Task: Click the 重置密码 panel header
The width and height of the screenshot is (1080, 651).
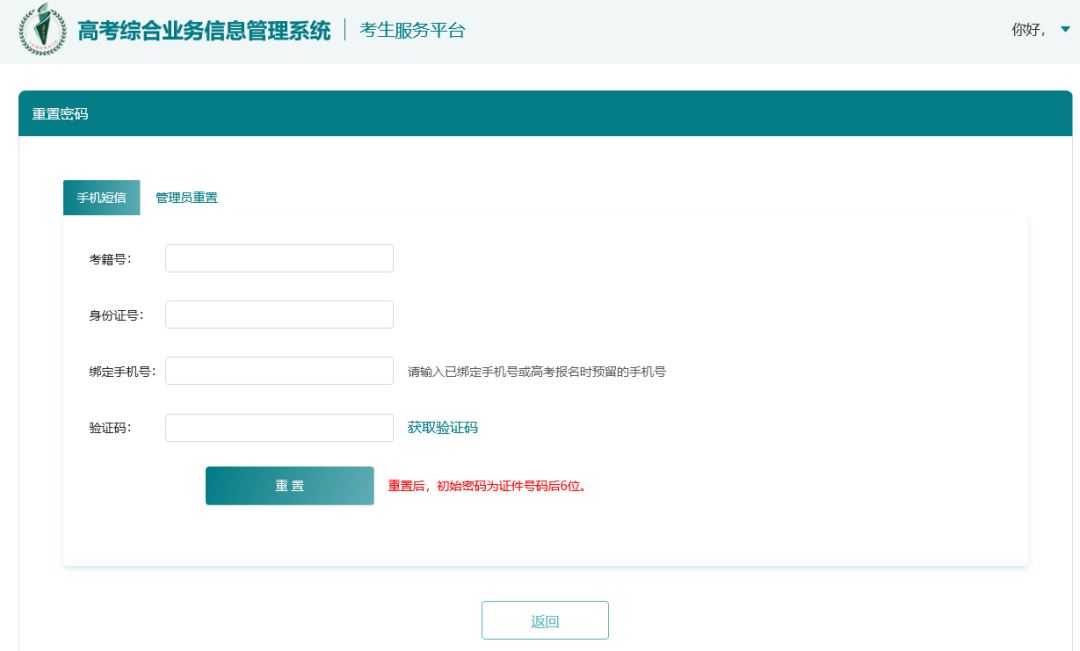Action: point(60,114)
